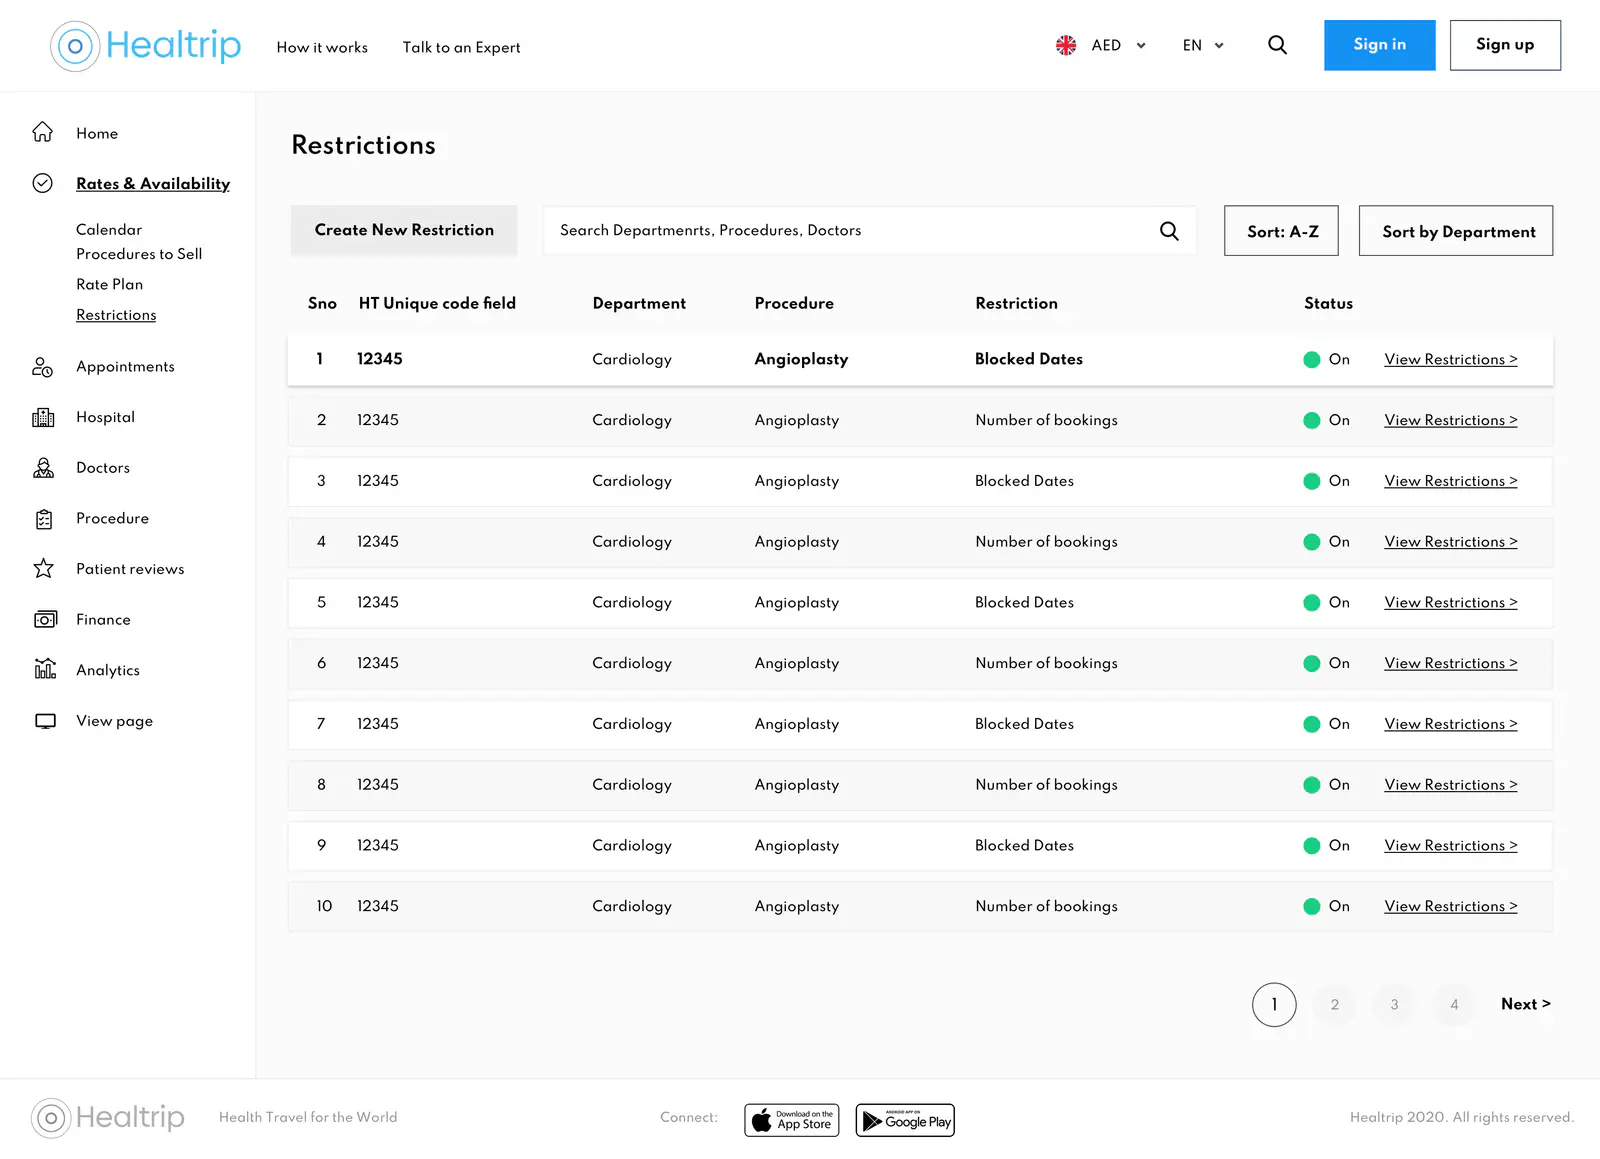Open the Sort by Department selector

click(x=1456, y=231)
